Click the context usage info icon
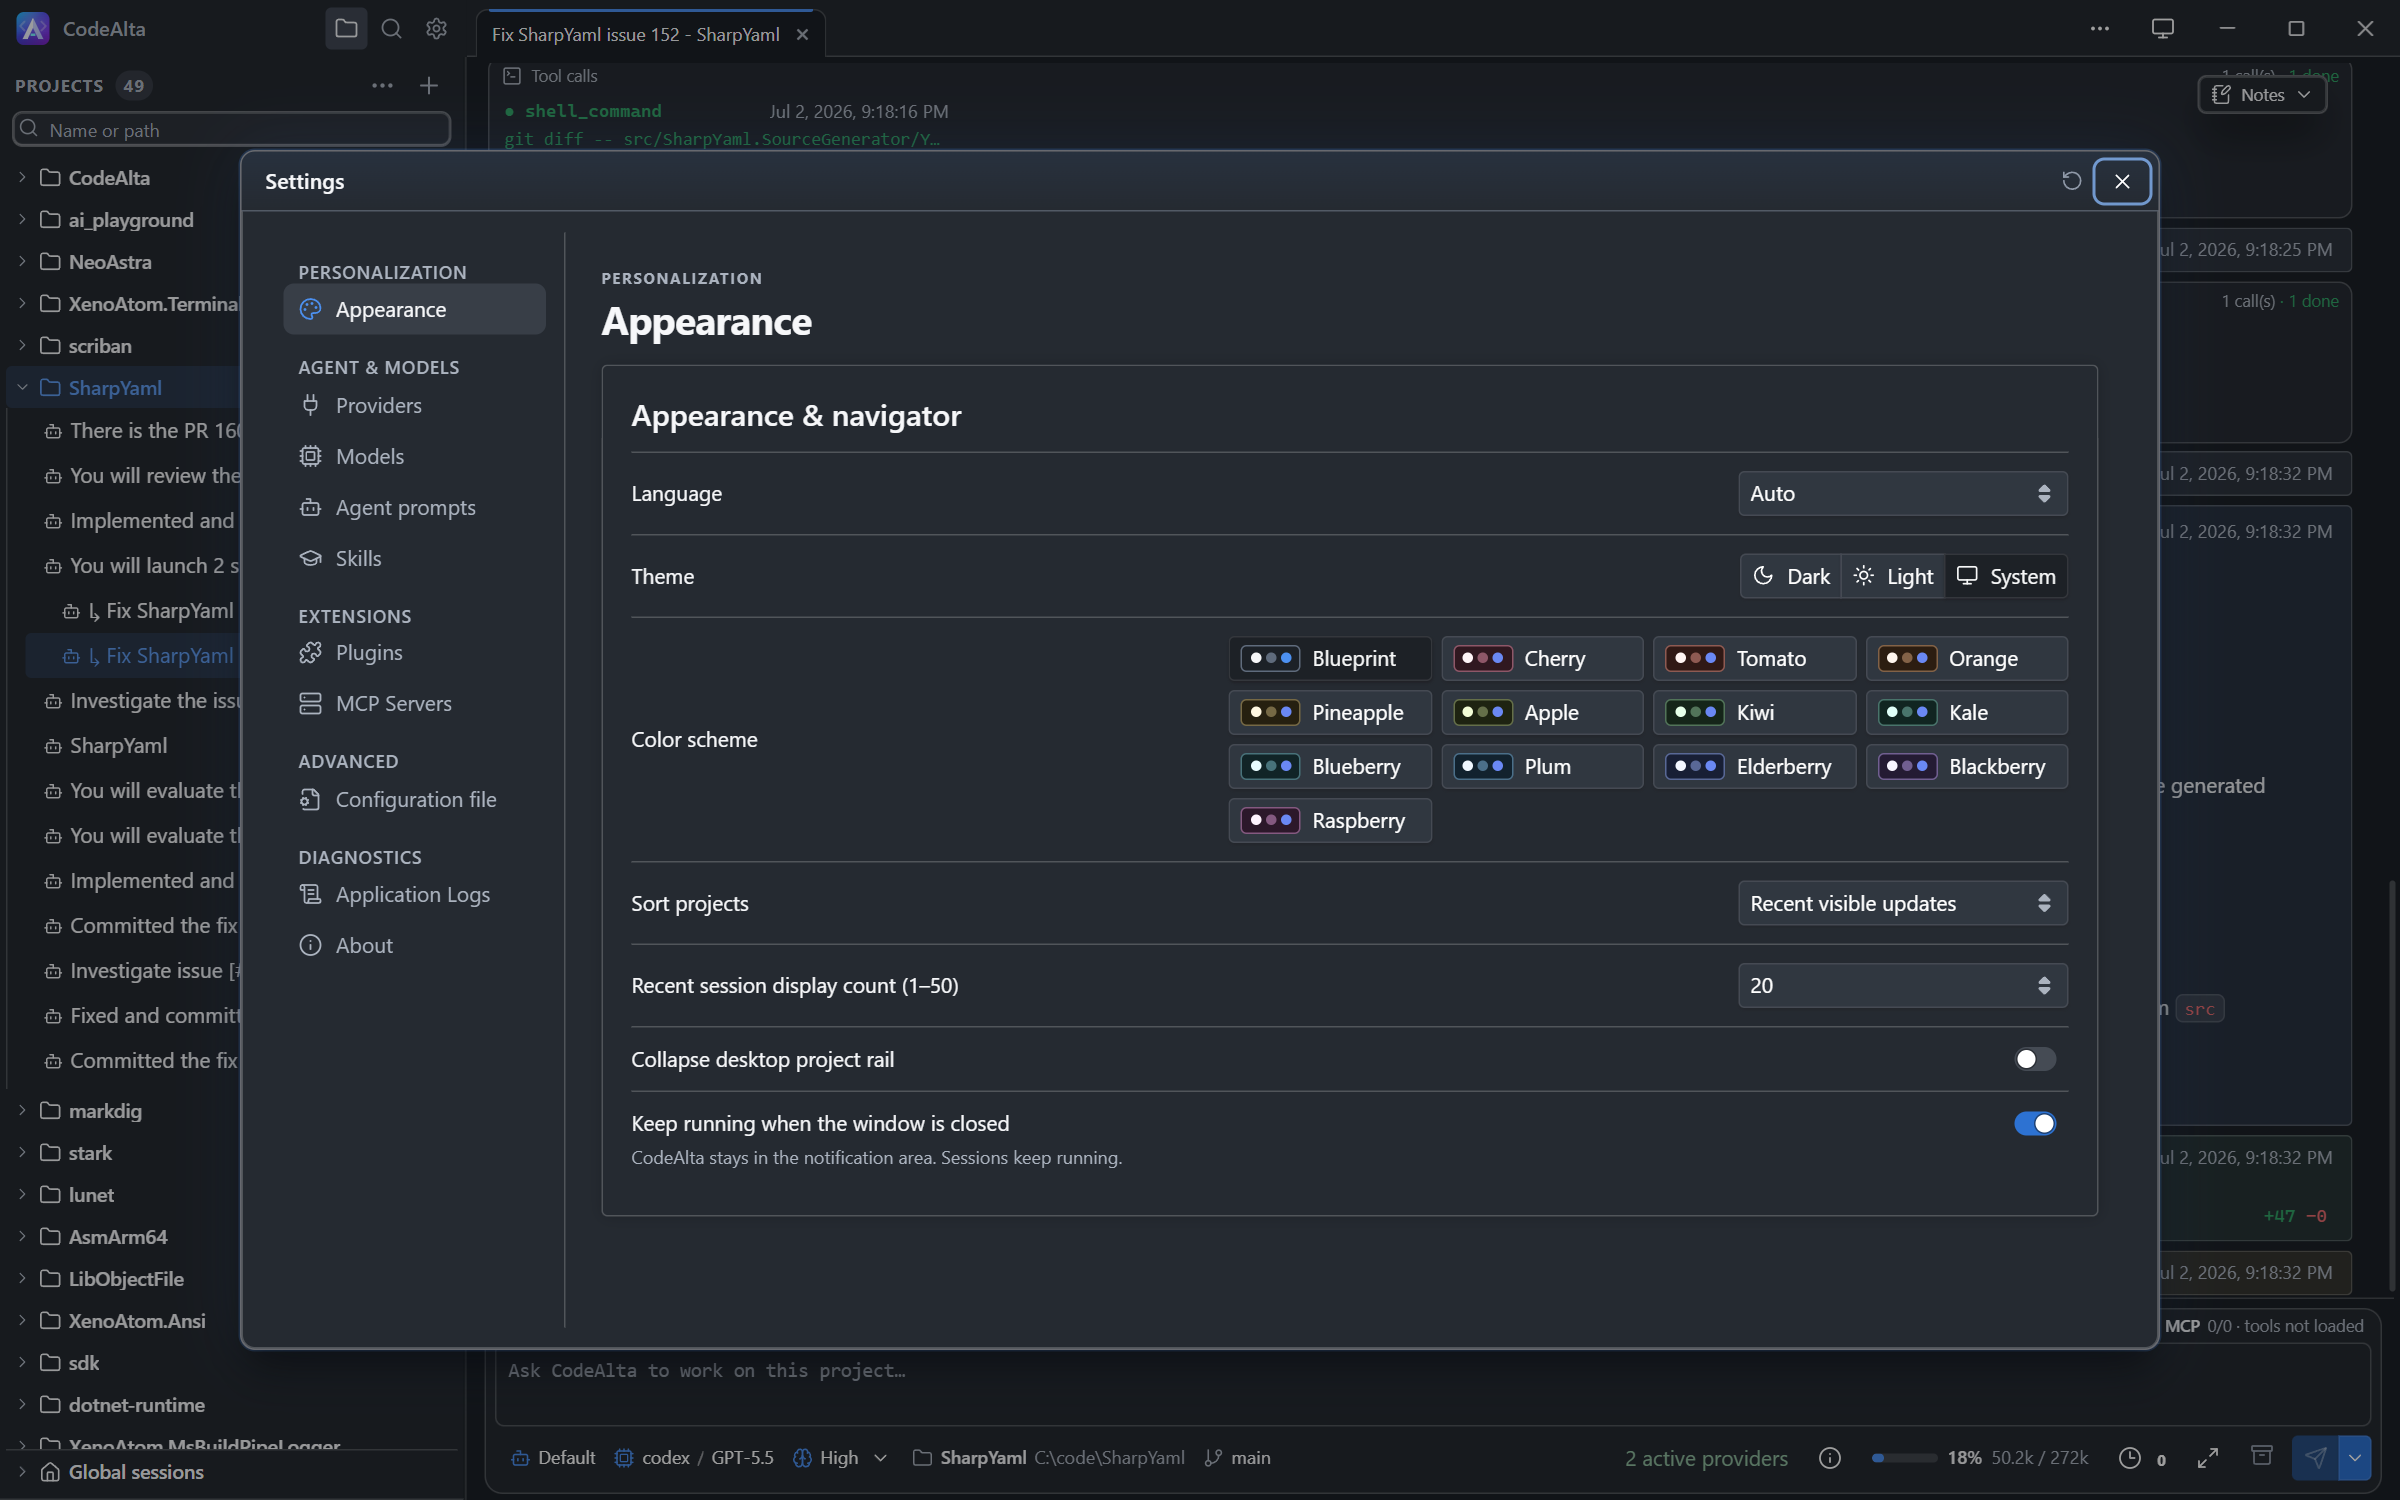 tap(1830, 1458)
